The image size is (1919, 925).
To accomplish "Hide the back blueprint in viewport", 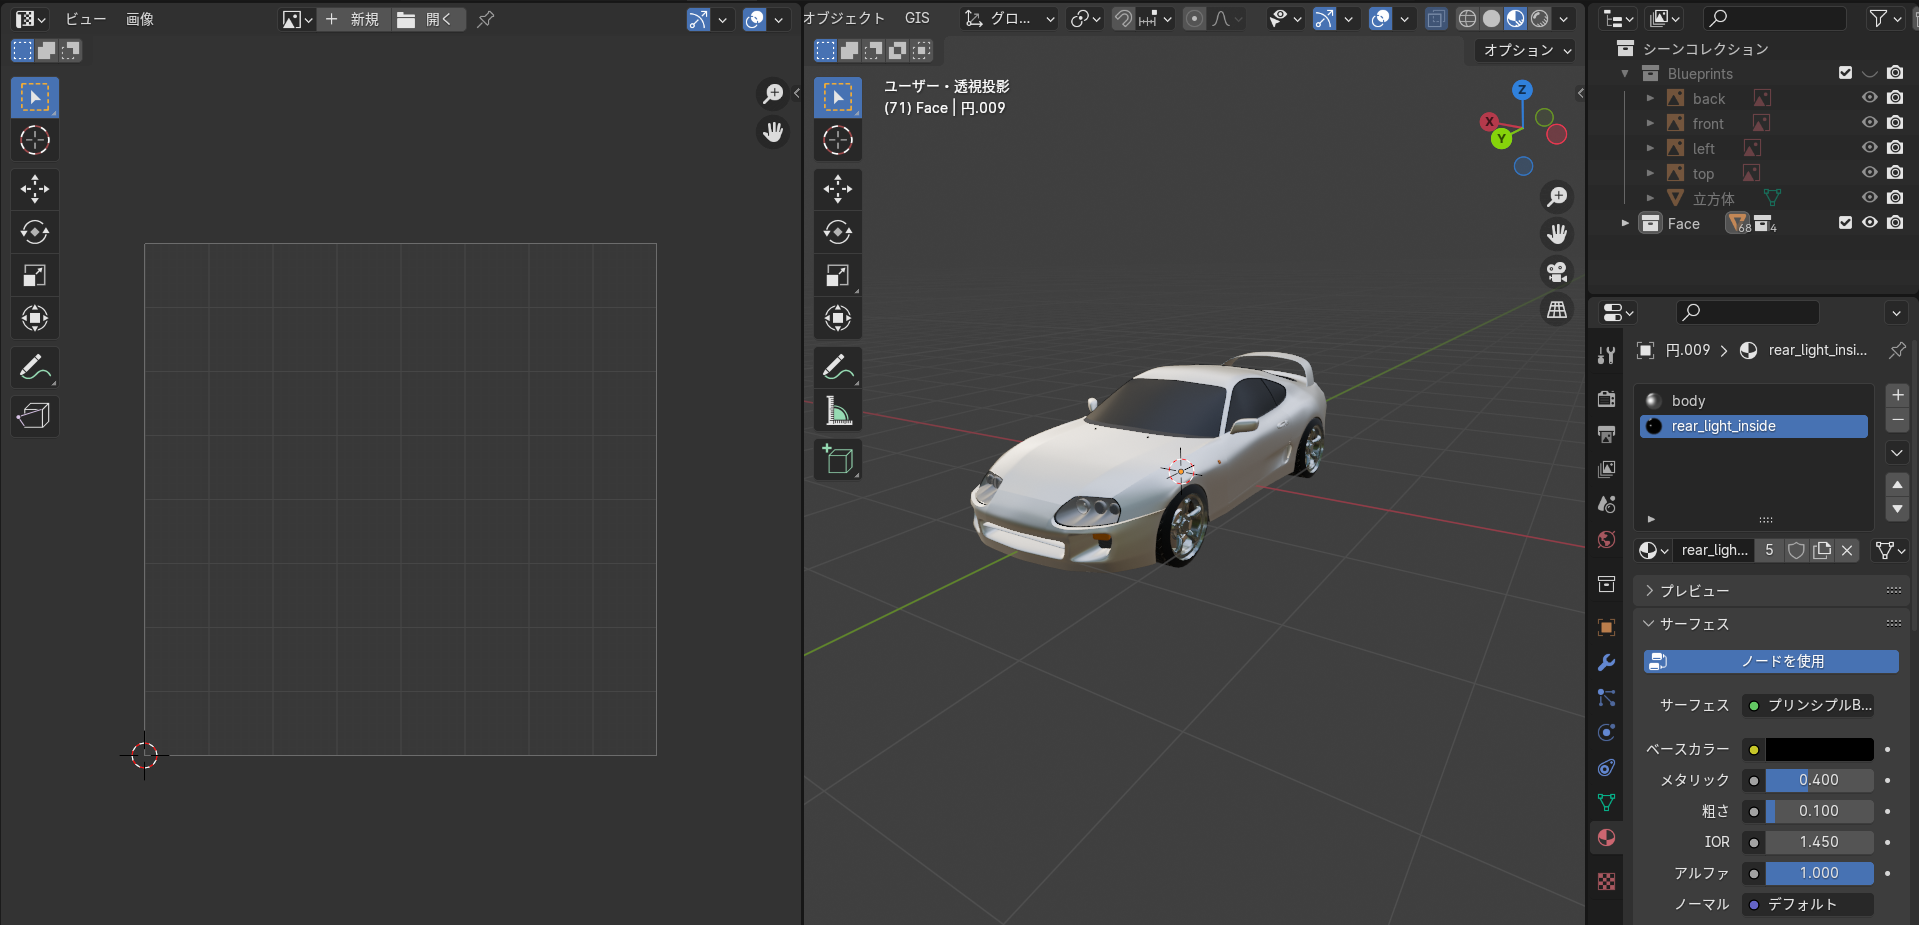I will click(1869, 98).
